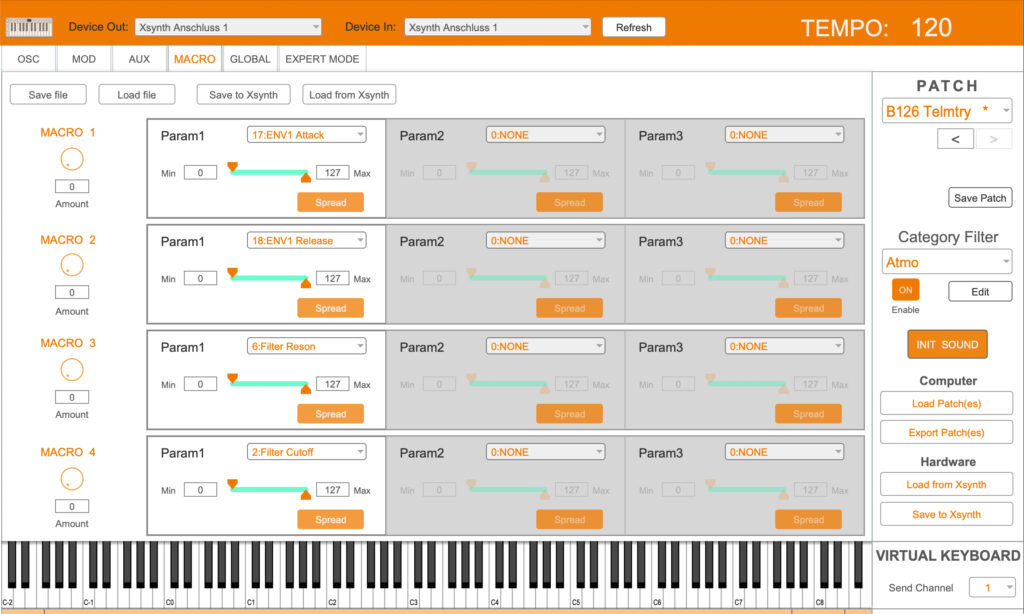1024x614 pixels.
Task: Click the Refresh button
Action: click(x=633, y=27)
